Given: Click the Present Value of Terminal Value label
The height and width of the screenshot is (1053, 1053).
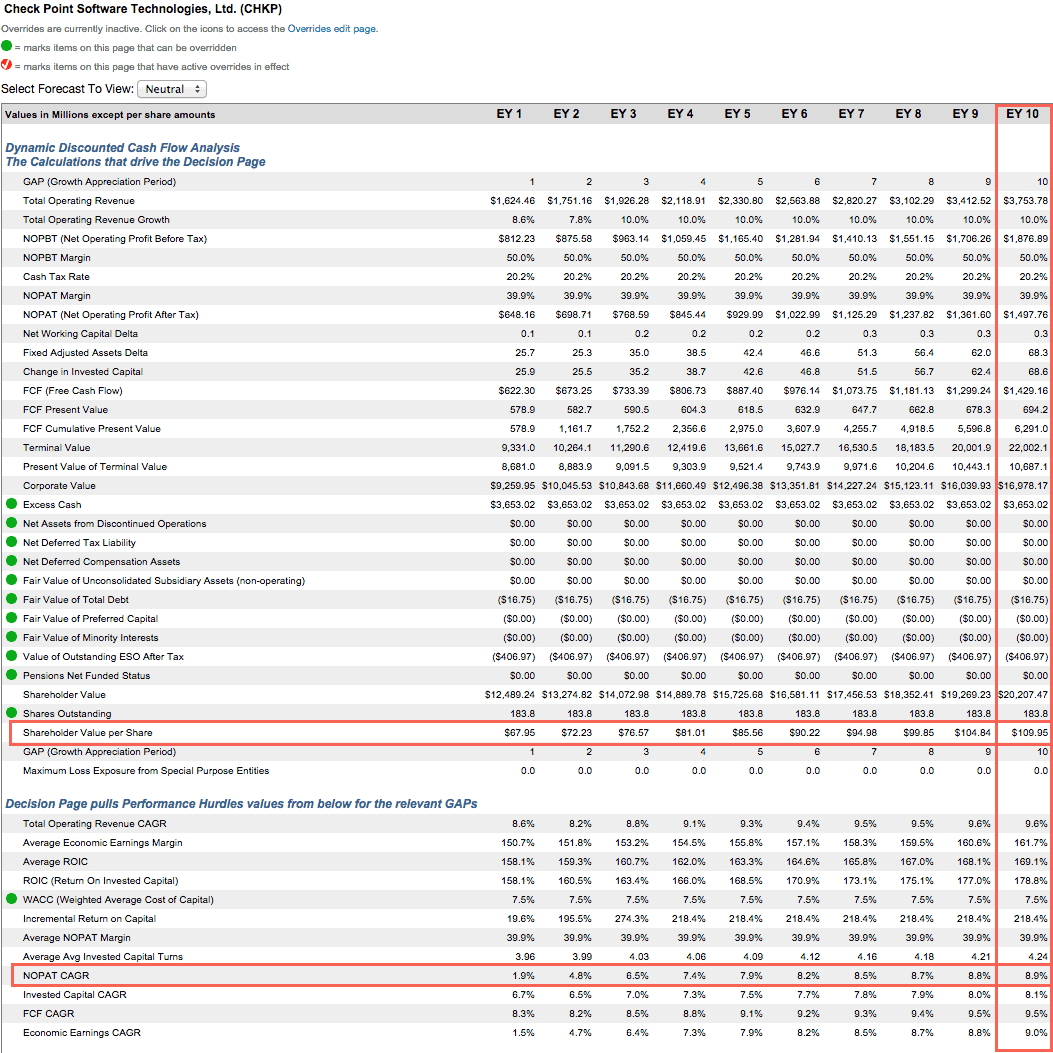Looking at the screenshot, I should point(95,467).
